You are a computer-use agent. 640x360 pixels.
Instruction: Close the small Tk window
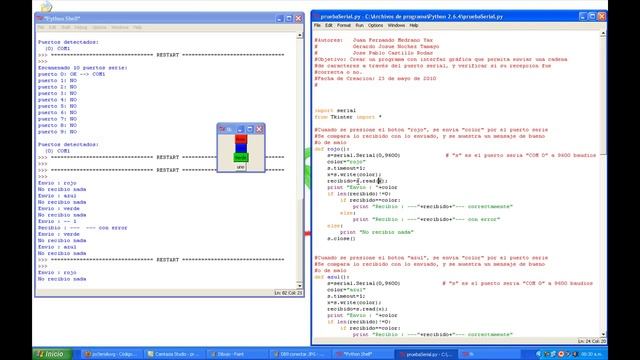click(259, 129)
